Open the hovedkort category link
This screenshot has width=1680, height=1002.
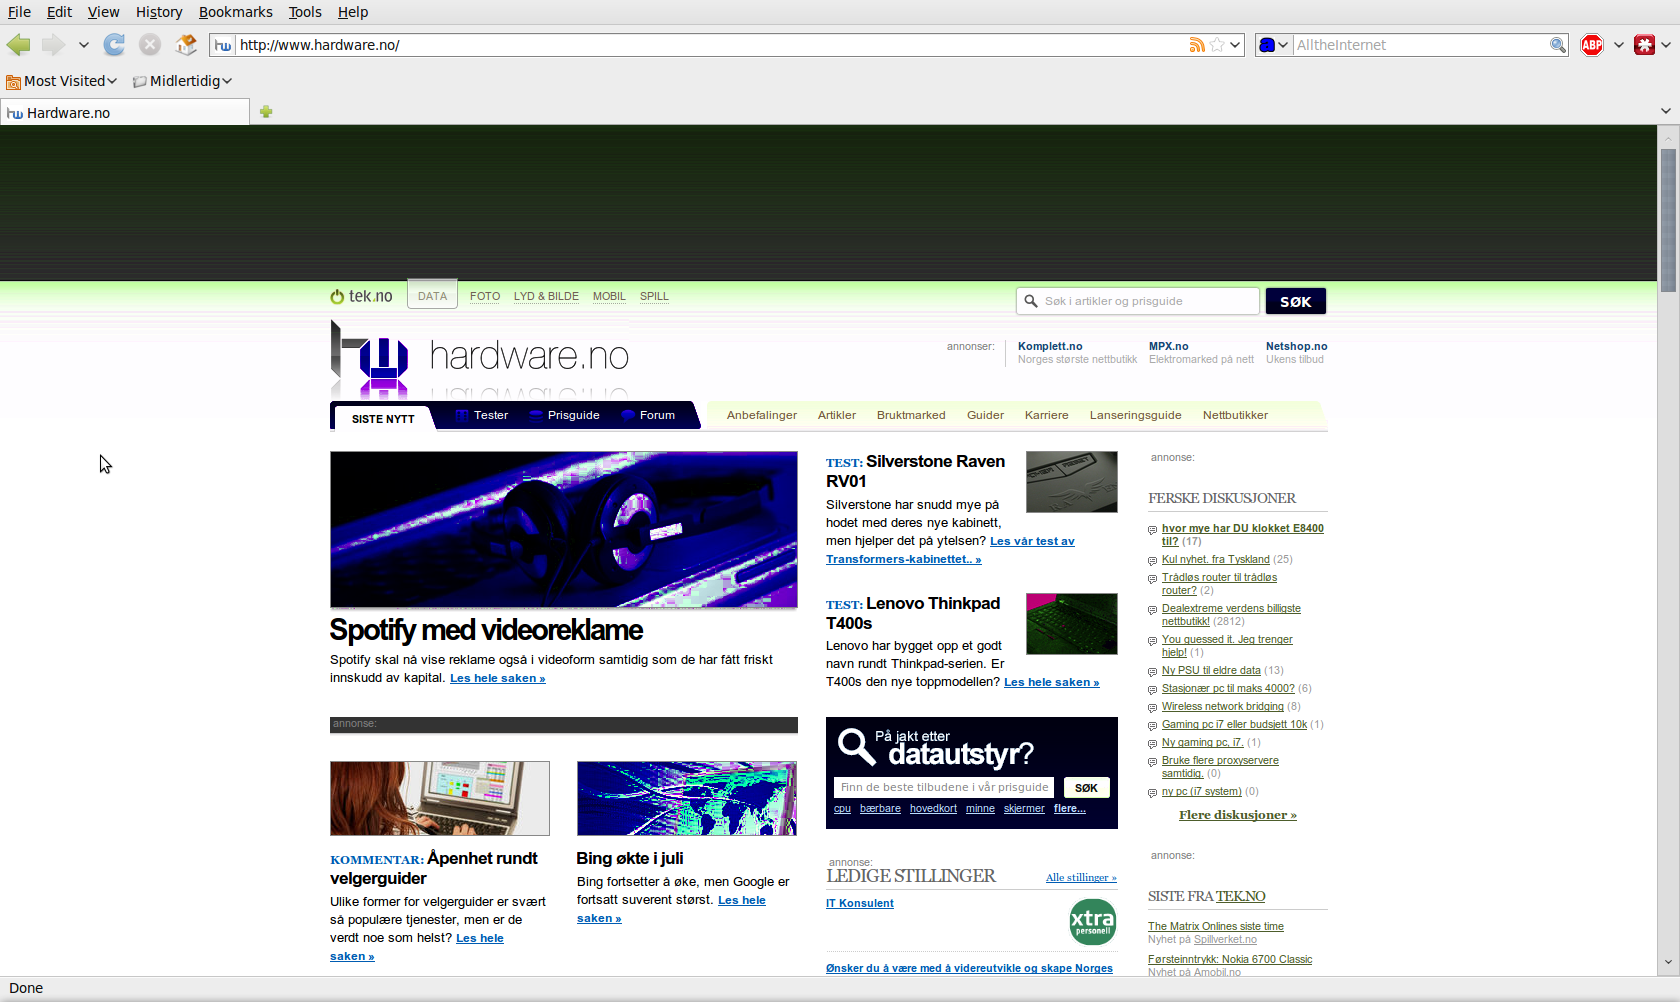(933, 809)
